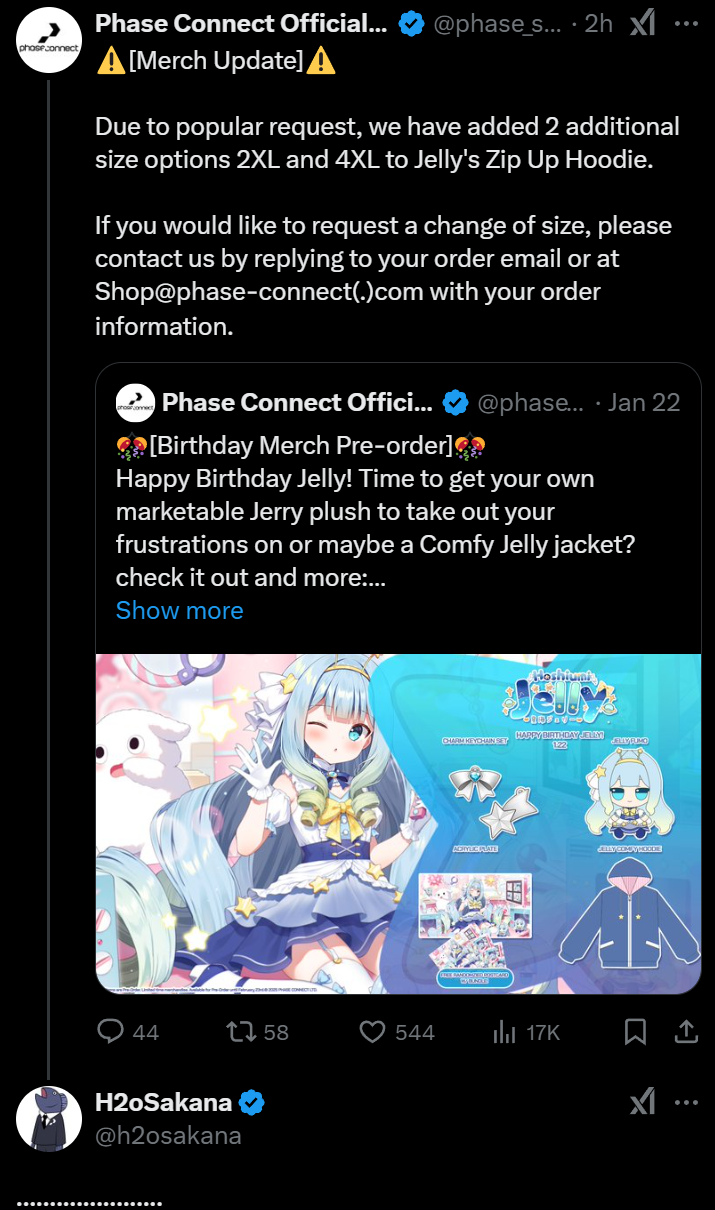Open more options menu on top post
The height and width of the screenshot is (1210, 715).
686,24
